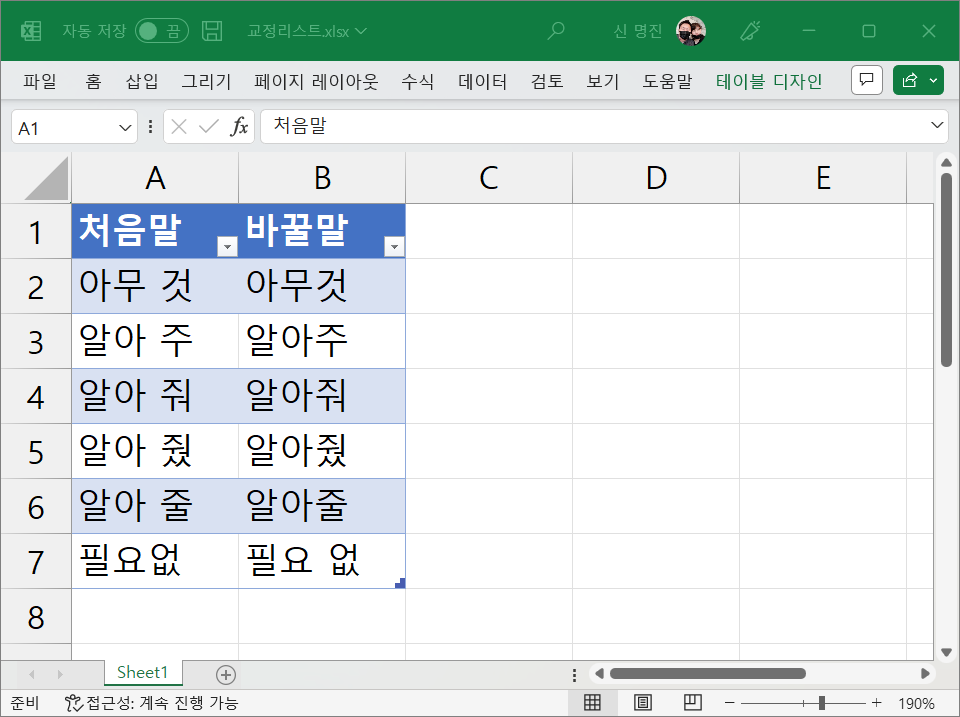Switch to the 삽입 tab
Viewport: 960px width, 717px height.
[x=142, y=81]
